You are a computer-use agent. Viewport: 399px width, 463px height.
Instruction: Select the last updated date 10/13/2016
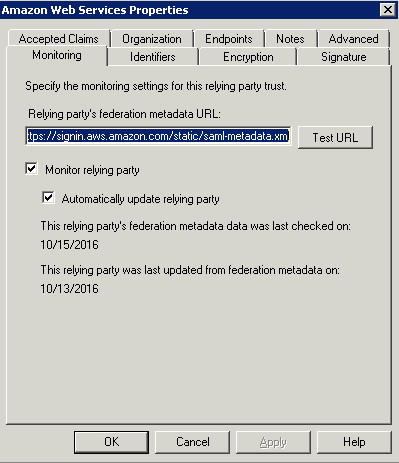coord(69,288)
